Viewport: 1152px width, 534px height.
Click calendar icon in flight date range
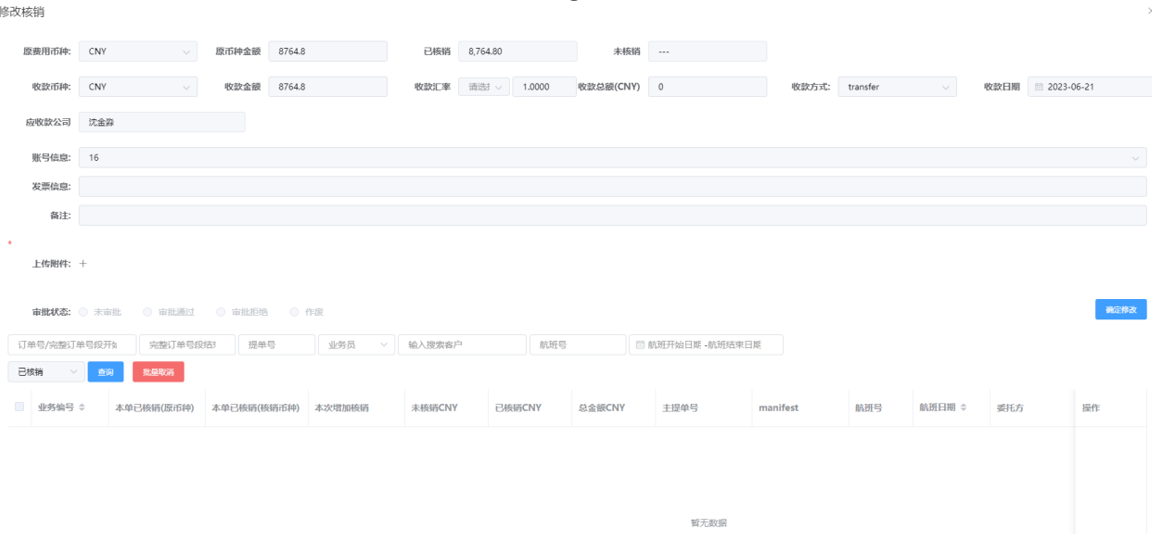(x=640, y=344)
